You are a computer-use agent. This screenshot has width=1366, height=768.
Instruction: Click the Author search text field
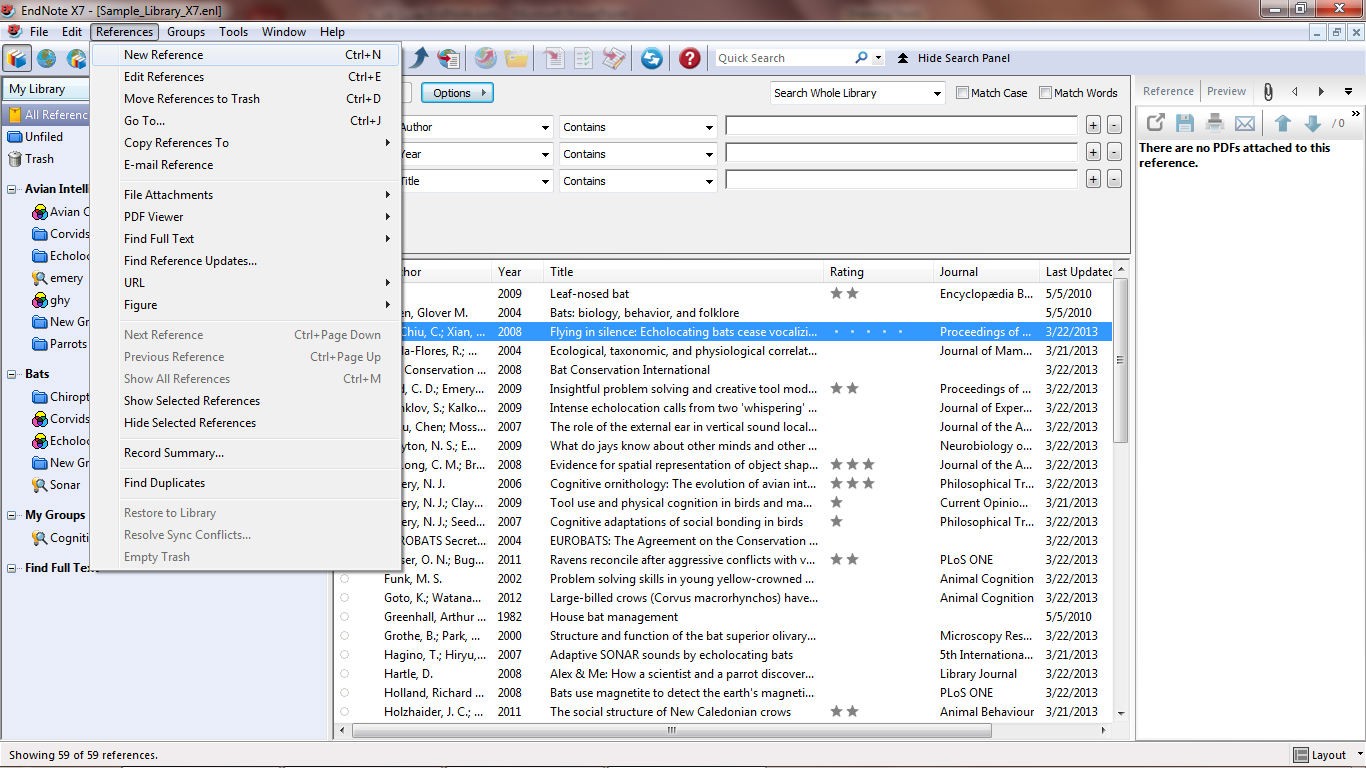(901, 126)
